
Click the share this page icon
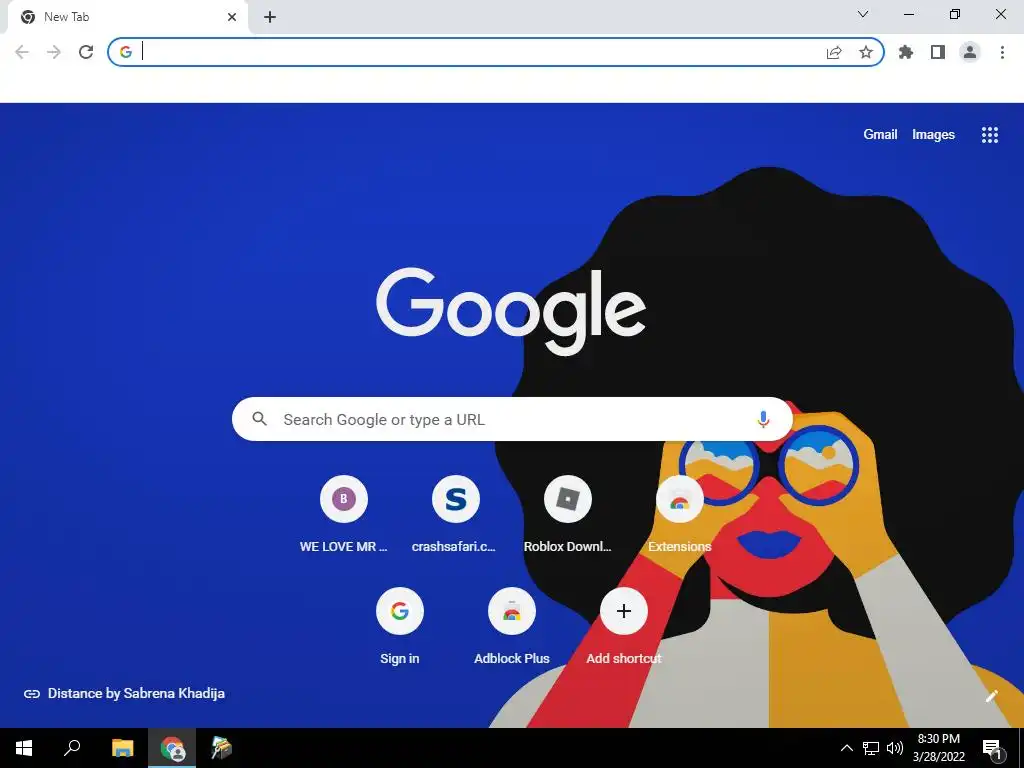click(x=834, y=52)
